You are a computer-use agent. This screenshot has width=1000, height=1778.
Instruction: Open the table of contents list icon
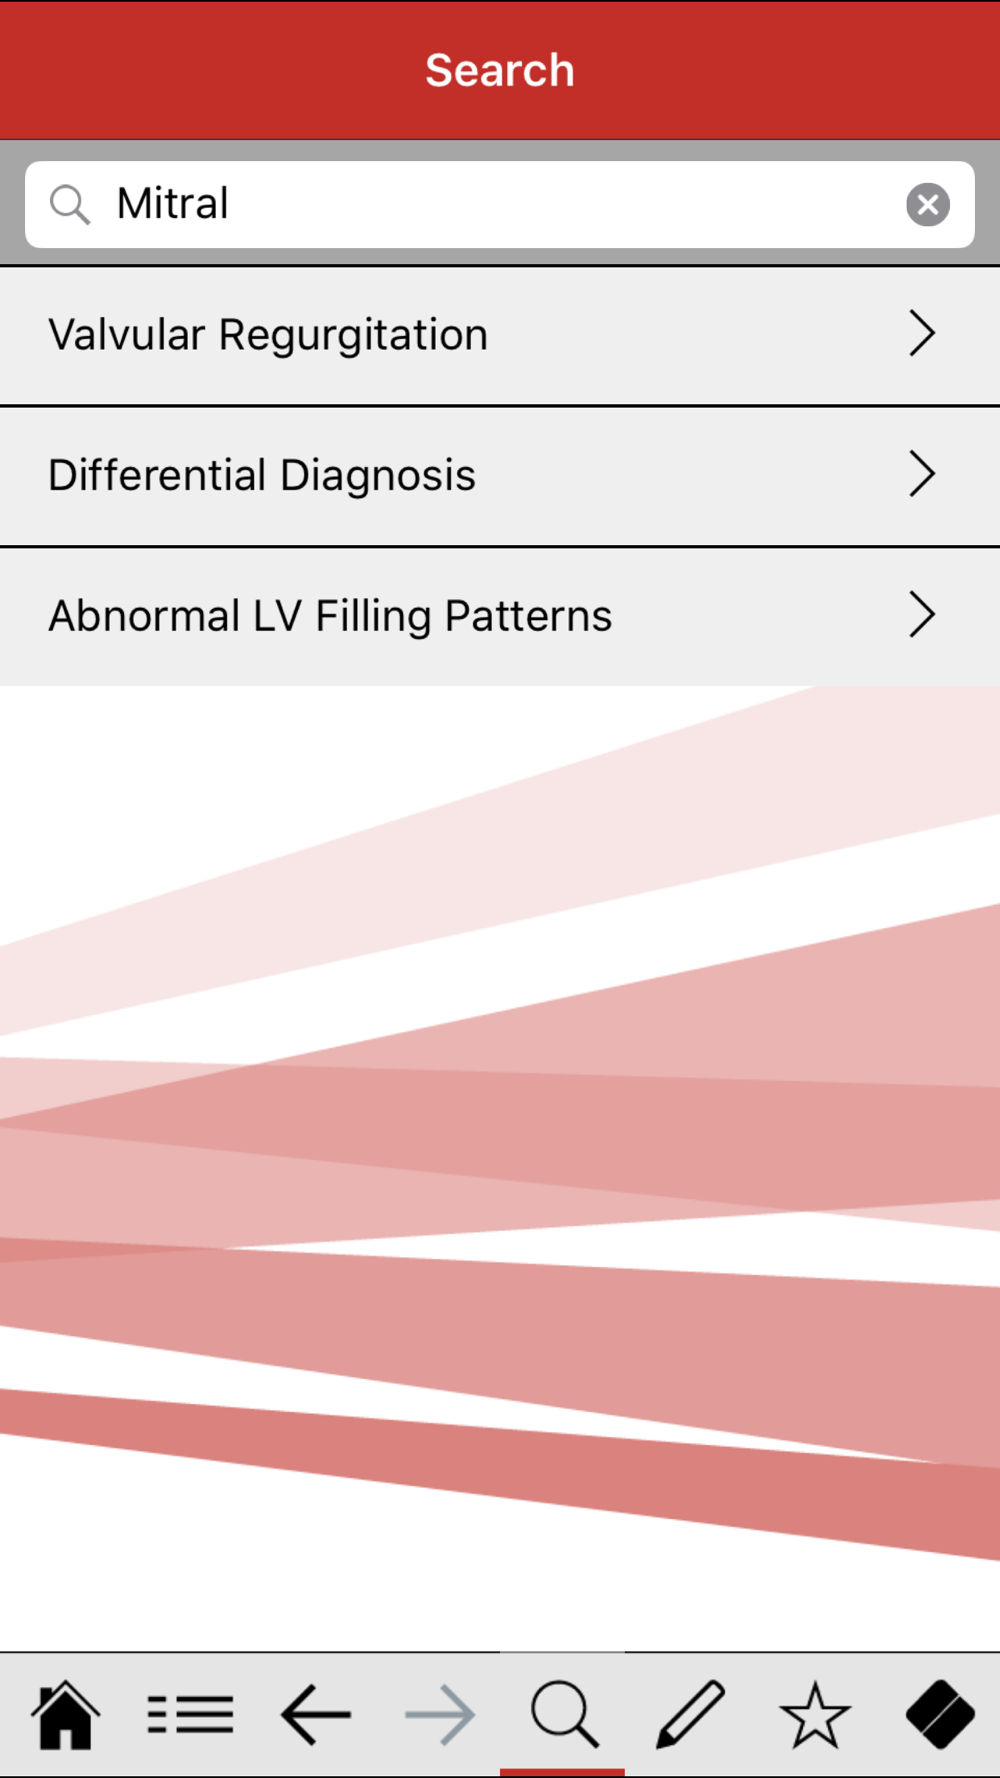coord(190,1715)
